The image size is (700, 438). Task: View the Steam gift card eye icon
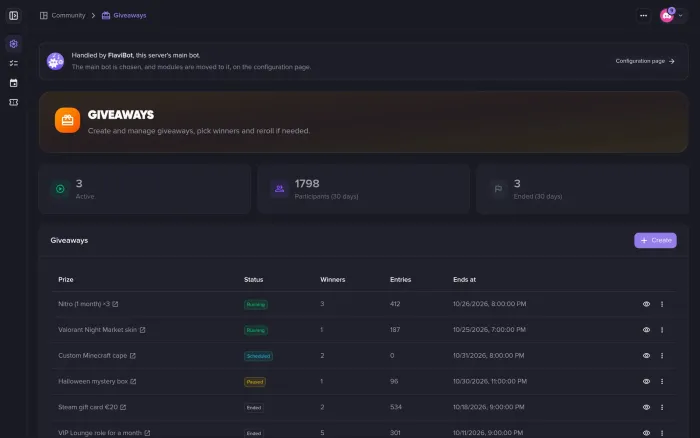point(646,407)
